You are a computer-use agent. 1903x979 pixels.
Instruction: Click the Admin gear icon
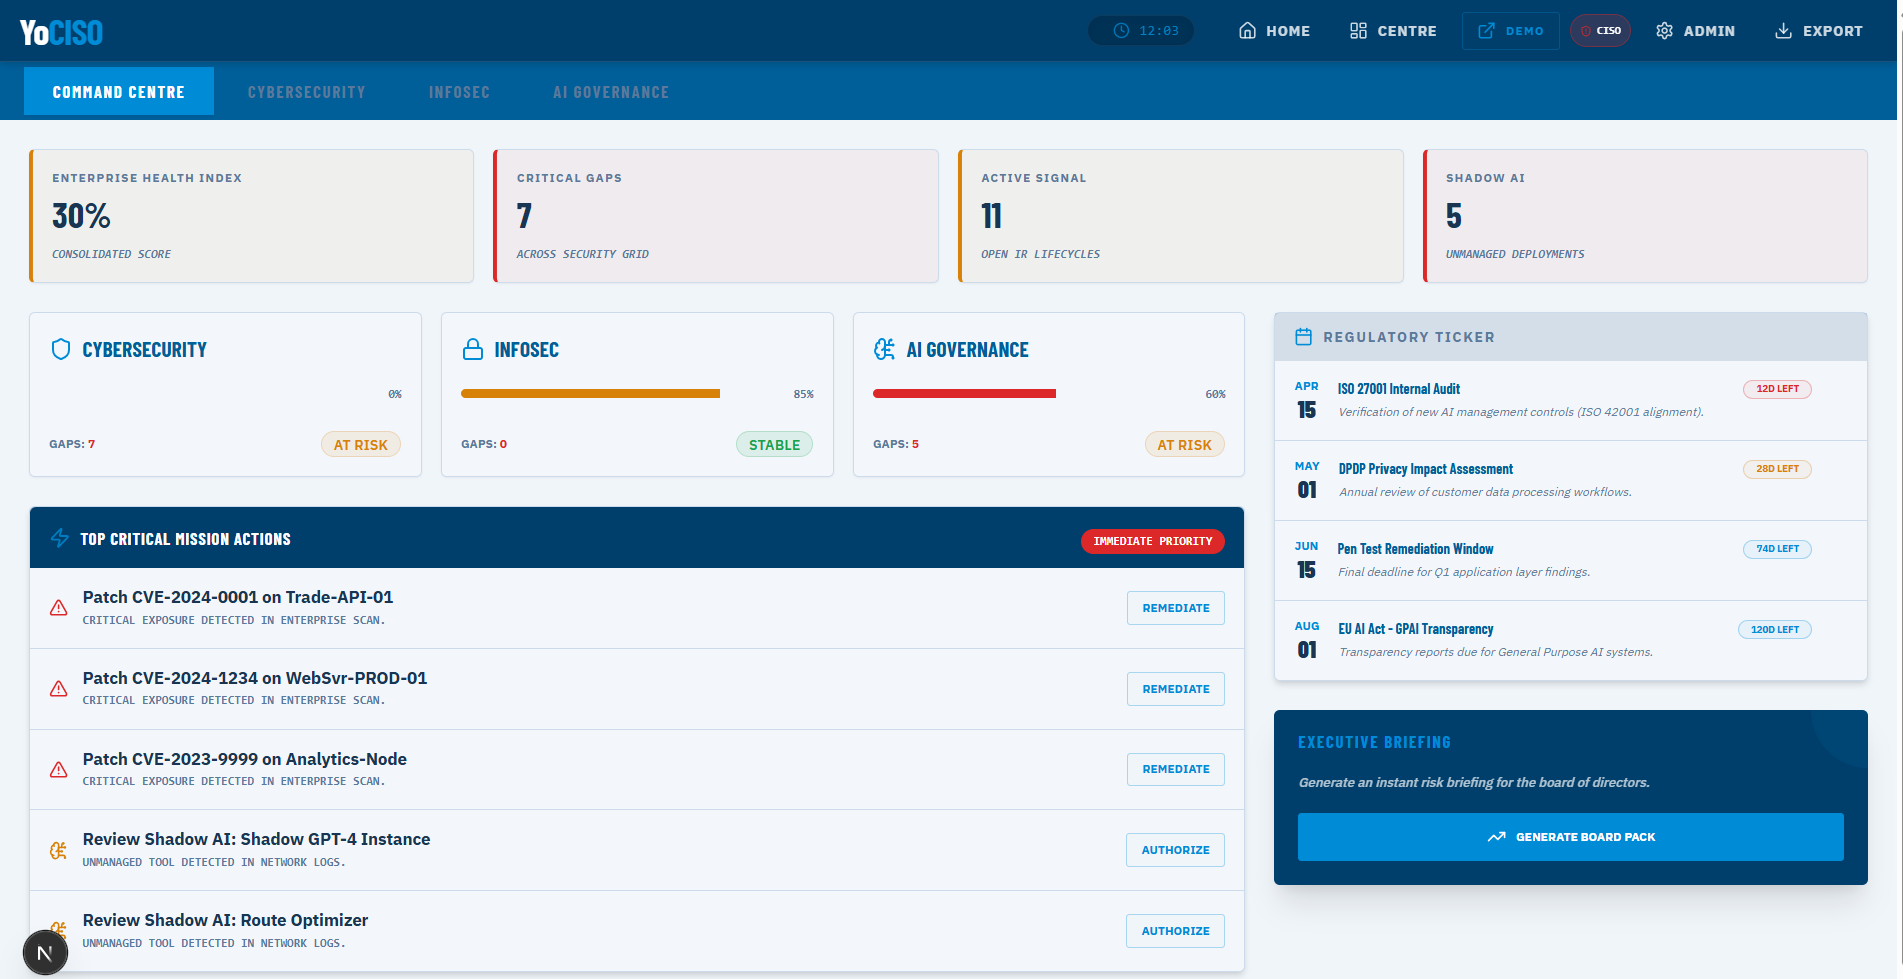[1664, 31]
